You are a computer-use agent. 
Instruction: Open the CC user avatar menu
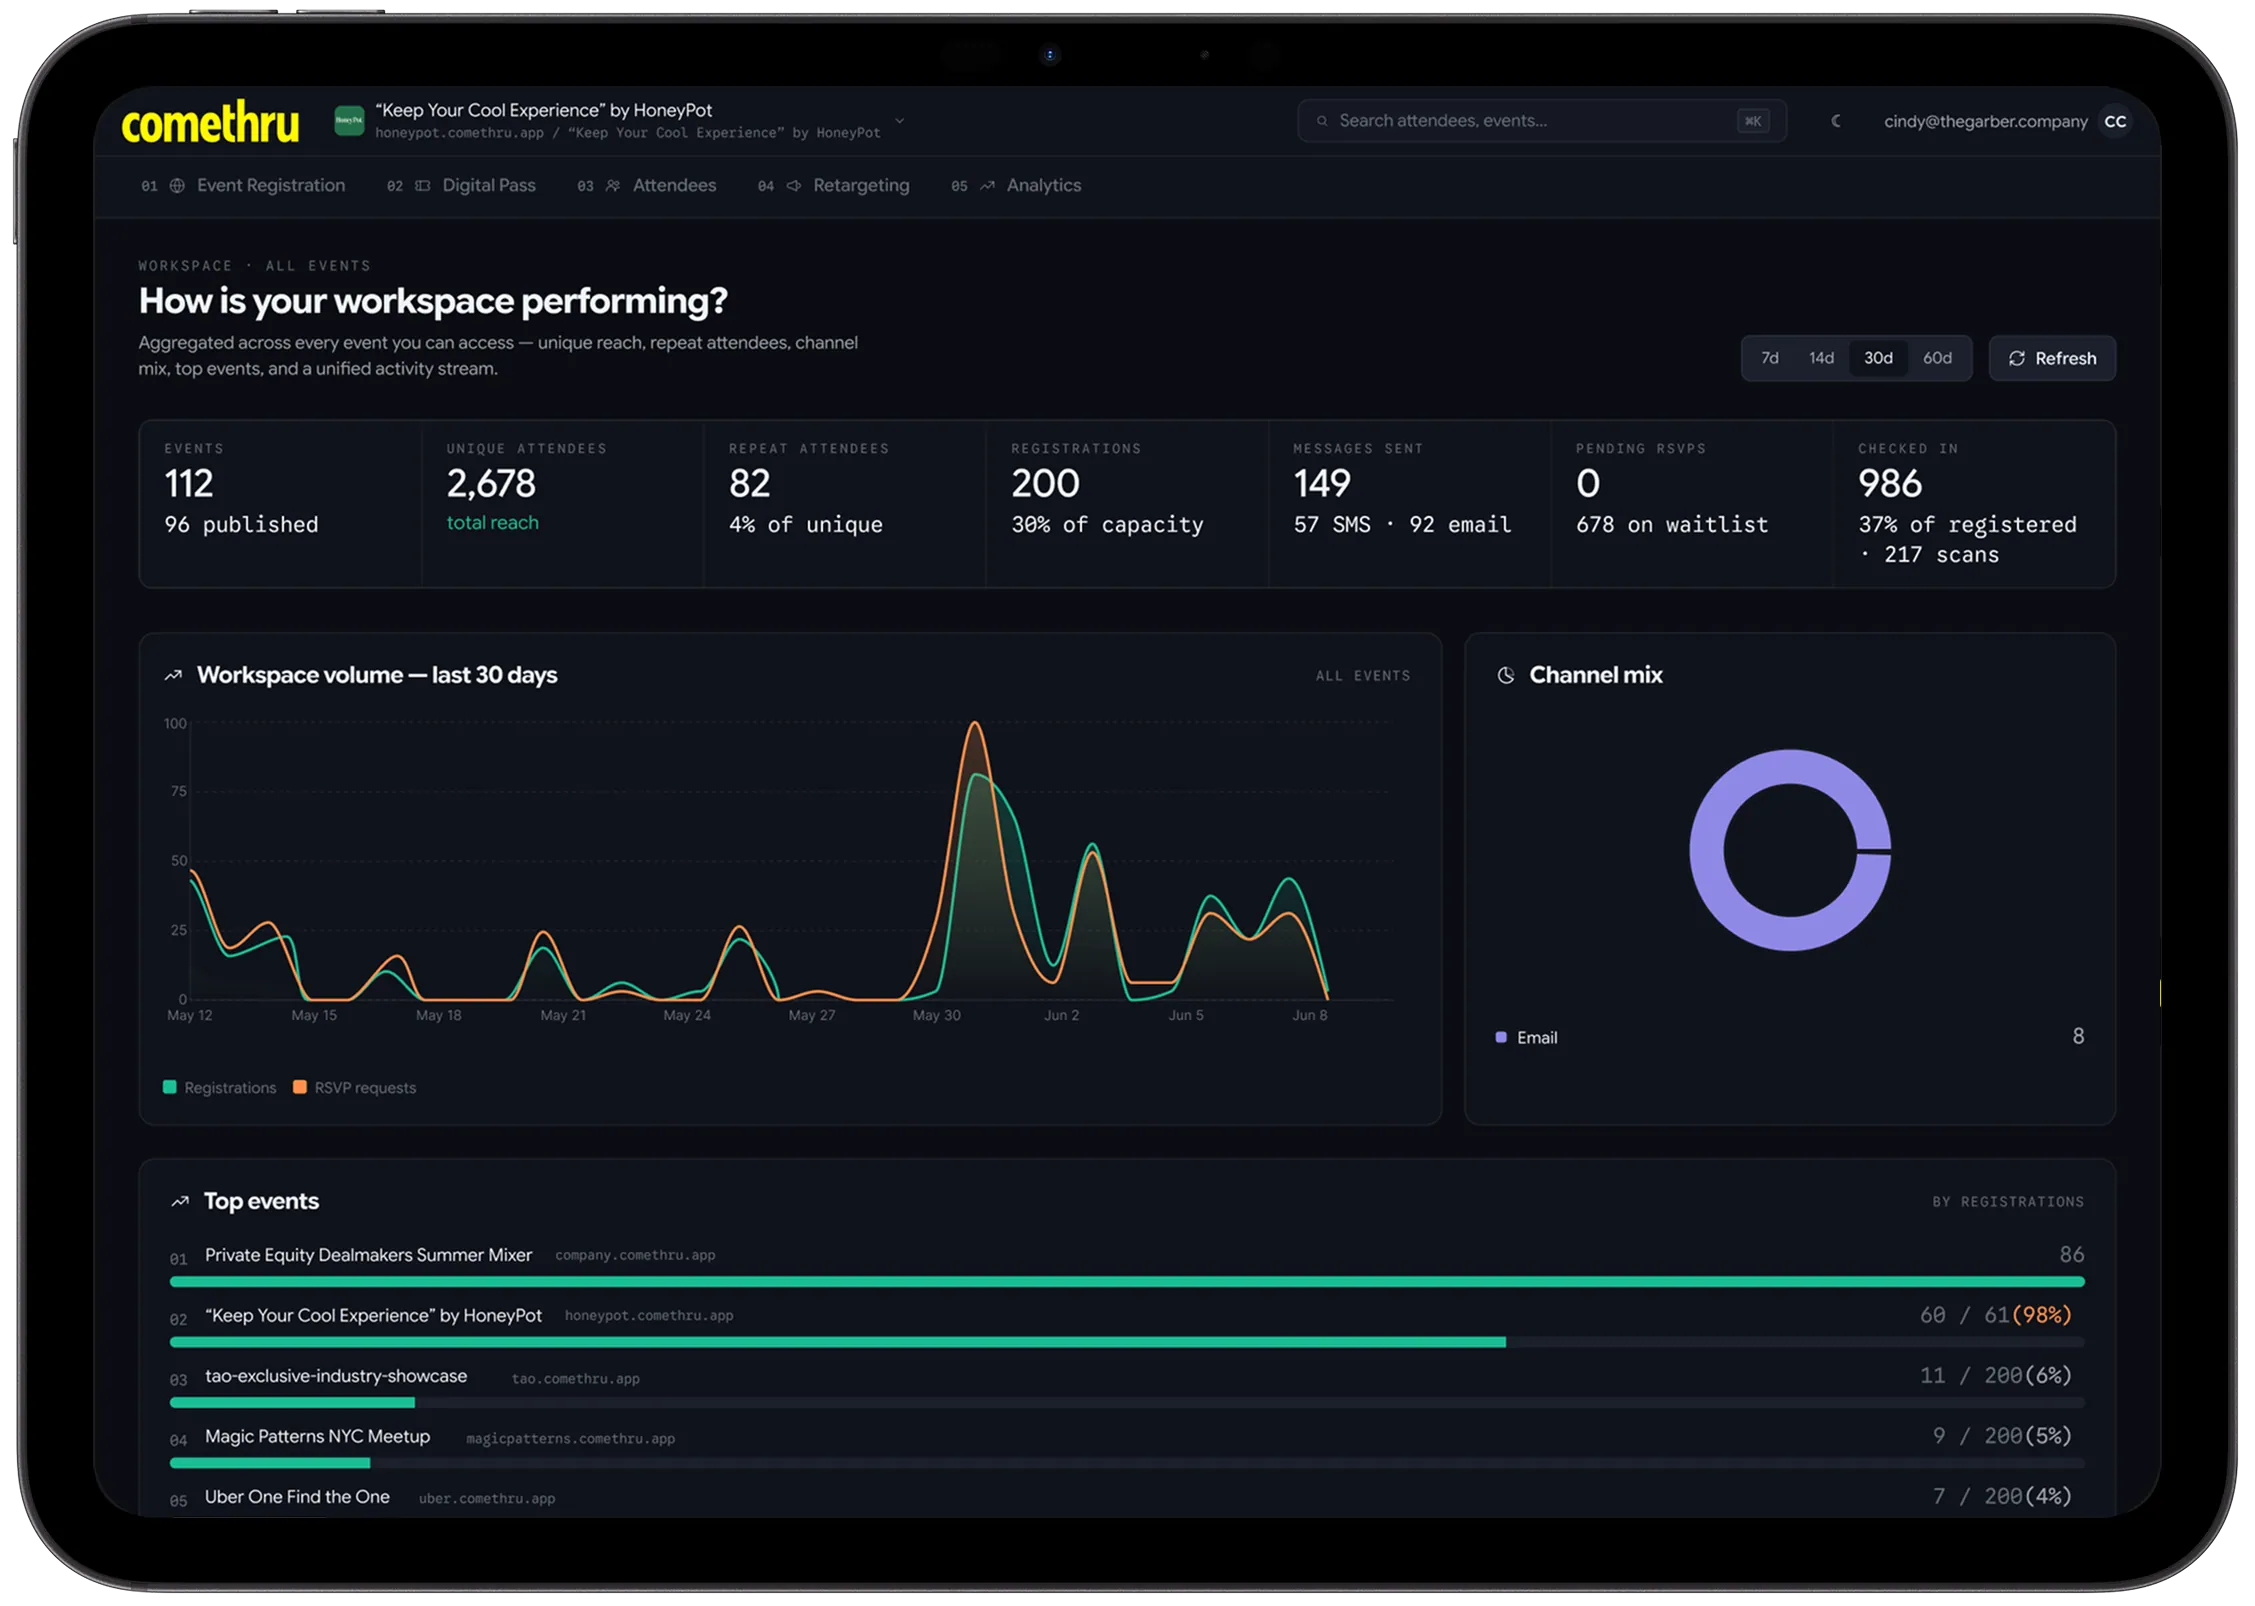(x=2115, y=121)
